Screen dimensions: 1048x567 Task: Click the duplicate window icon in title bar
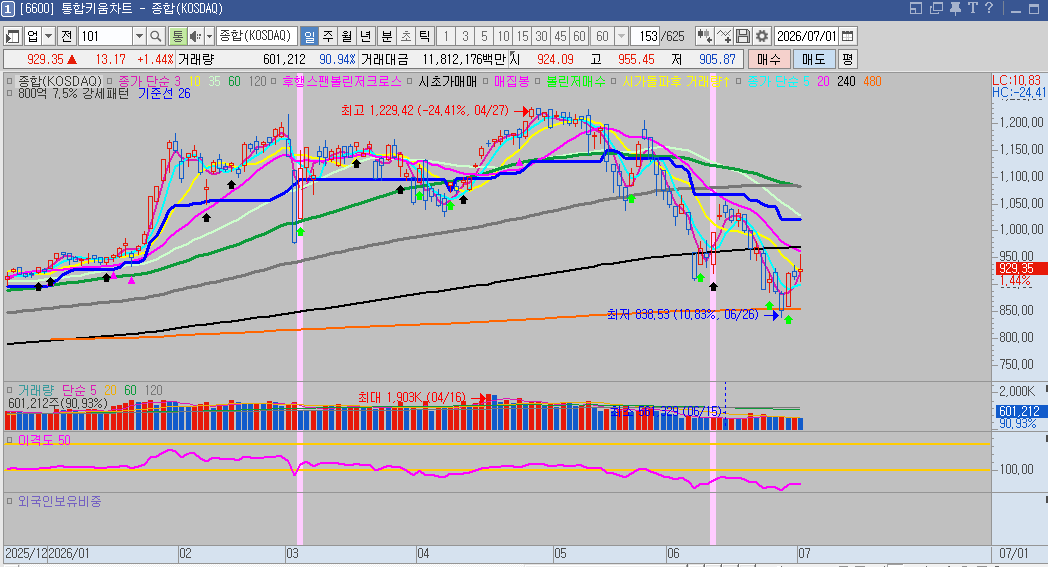pyautogui.click(x=936, y=8)
